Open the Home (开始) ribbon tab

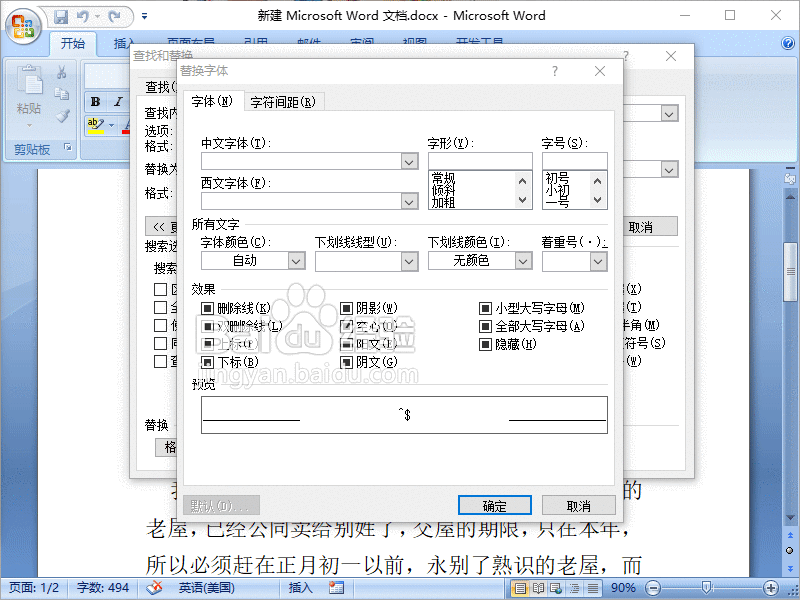tap(73, 43)
